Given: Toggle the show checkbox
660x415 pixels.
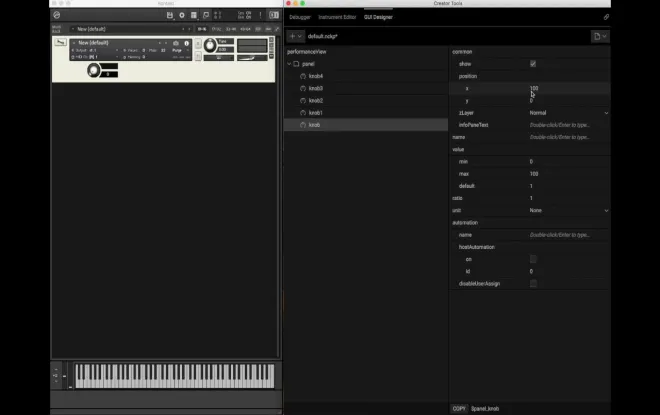Looking at the screenshot, I should [533, 64].
